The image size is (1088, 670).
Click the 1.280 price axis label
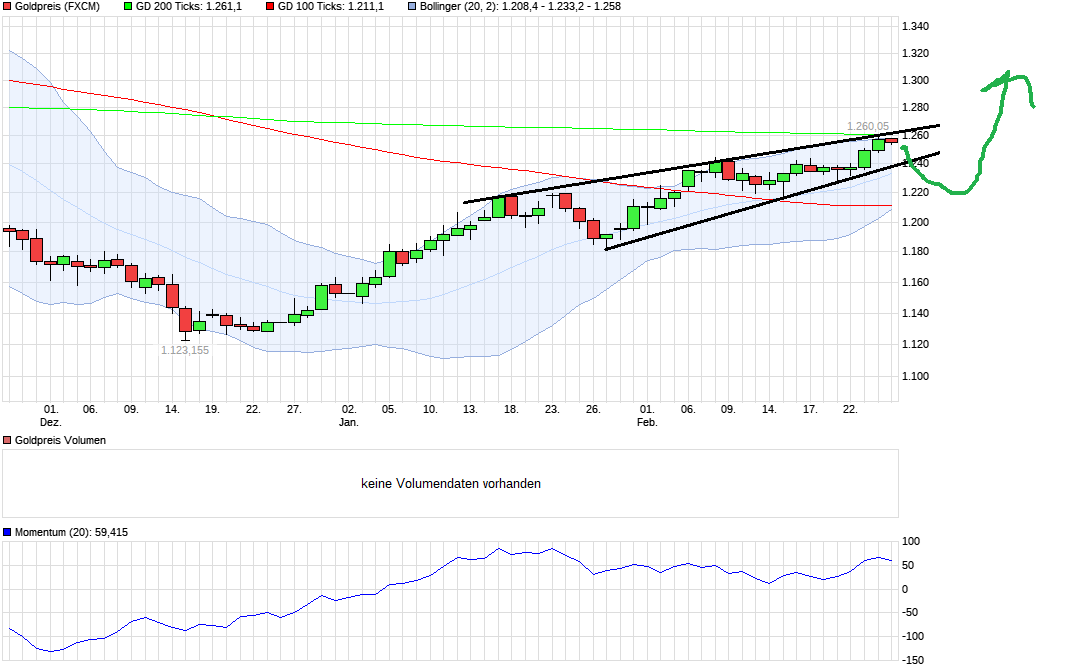click(915, 108)
